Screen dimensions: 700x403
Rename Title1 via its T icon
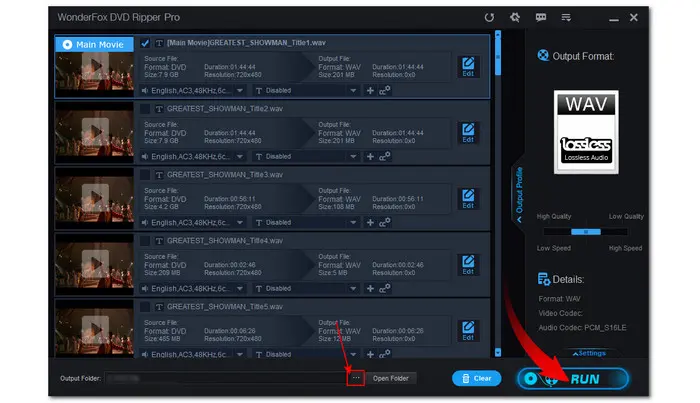coord(159,43)
